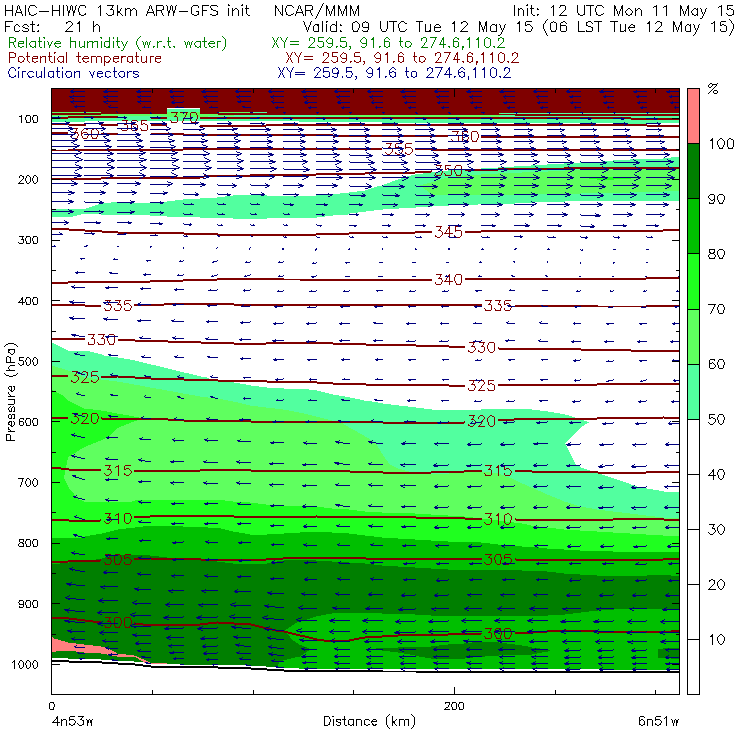Viewport: 740px width, 740px height.
Task: Click the '600' pressure axis label
Action: (x=28, y=422)
